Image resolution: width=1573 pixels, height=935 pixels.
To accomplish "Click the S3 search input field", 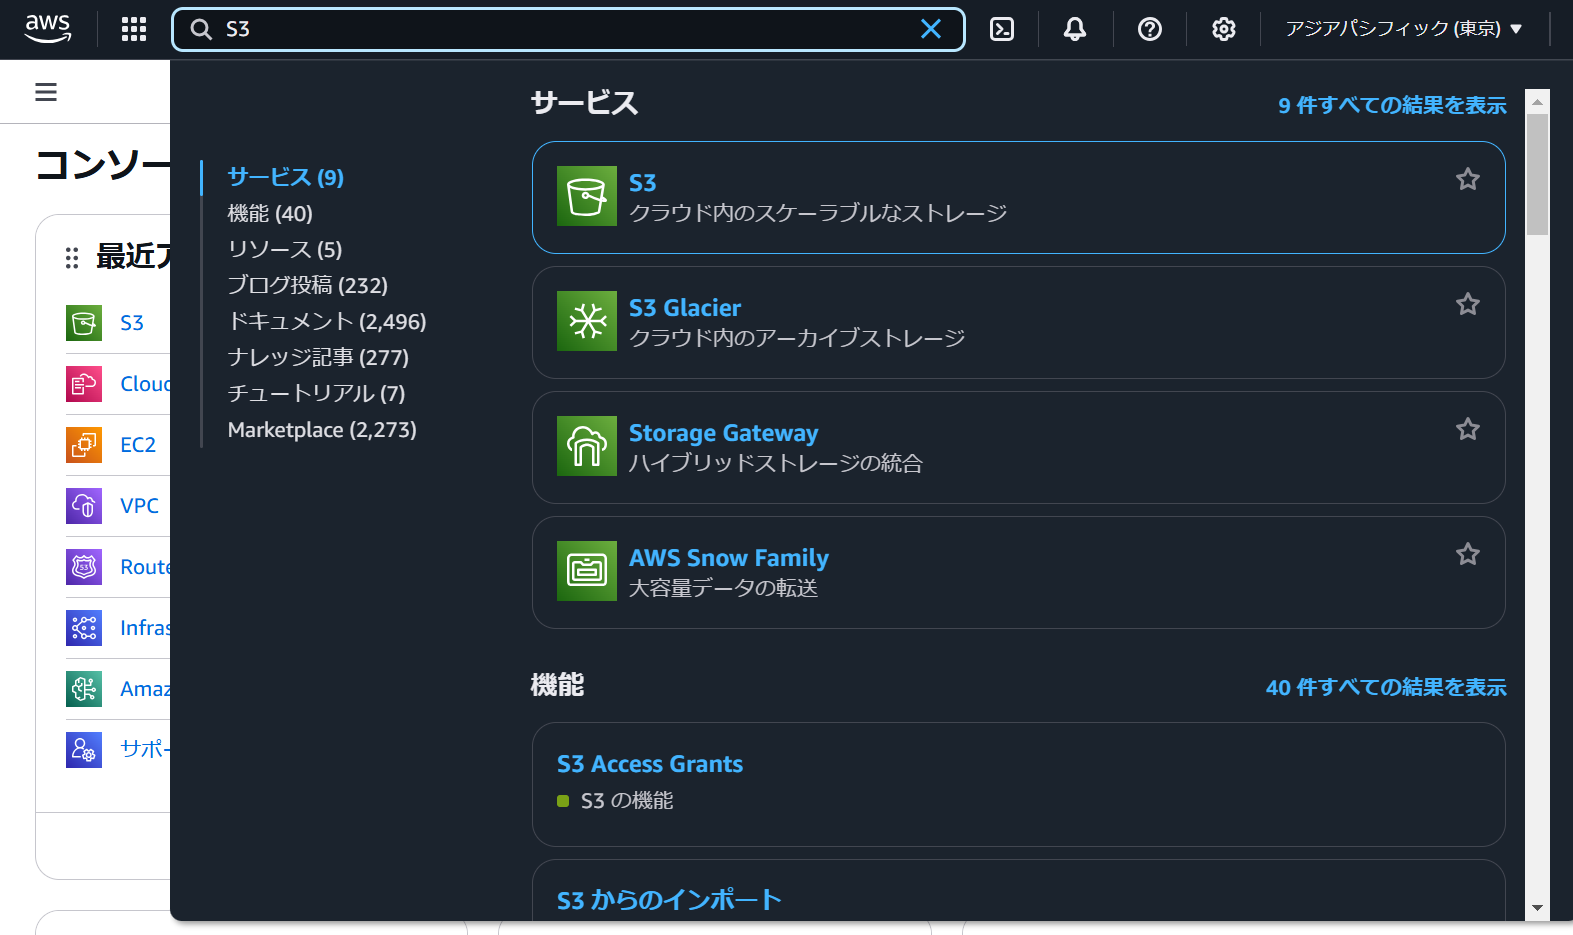I will click(x=568, y=29).
